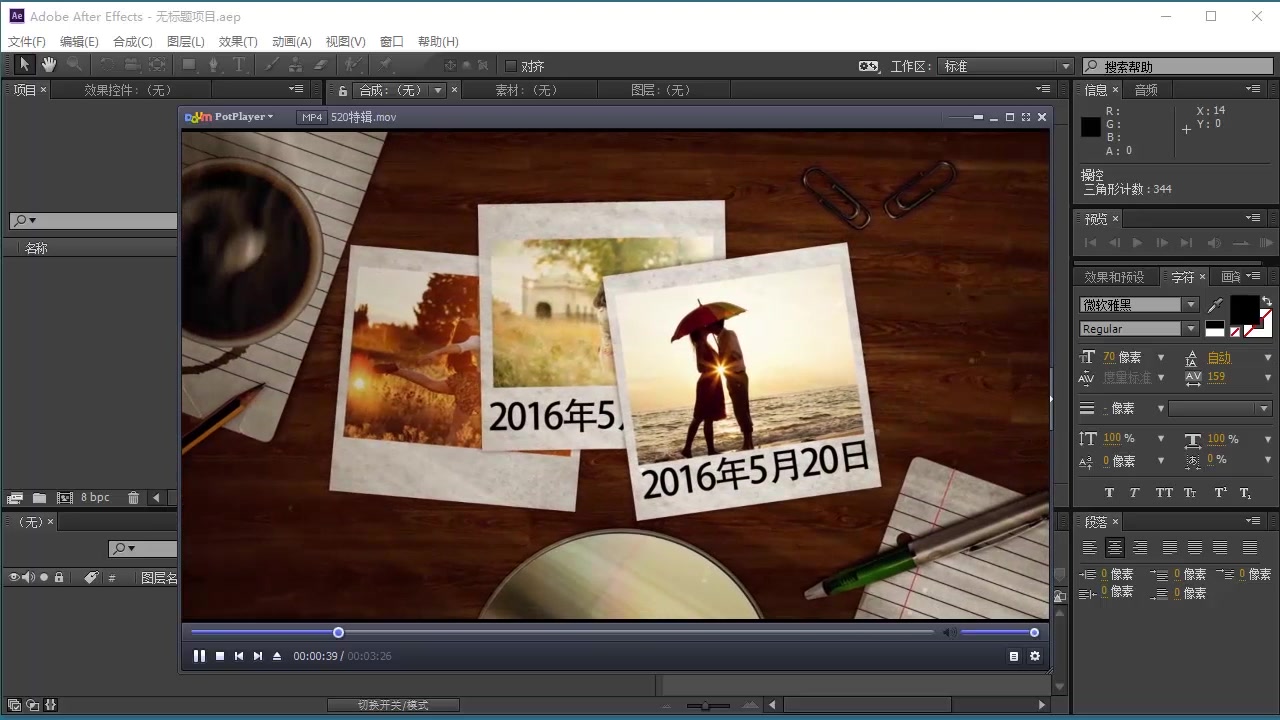Viewport: 1280px width, 720px height.
Task: Click the interpret footage icon in Project panel
Action: pyautogui.click(x=15, y=497)
